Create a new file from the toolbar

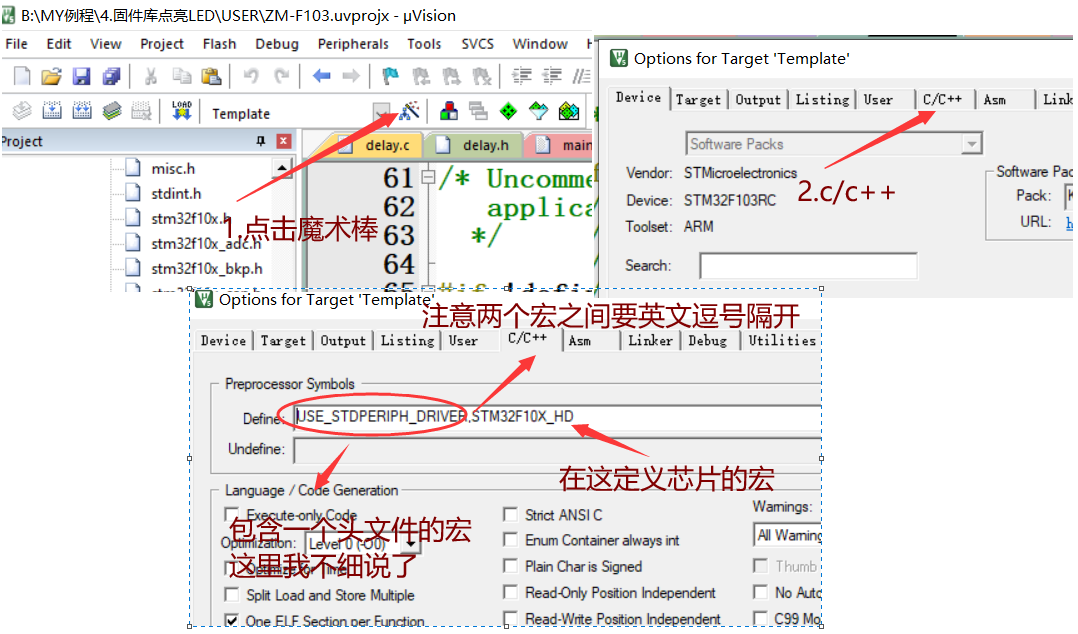coord(22,76)
